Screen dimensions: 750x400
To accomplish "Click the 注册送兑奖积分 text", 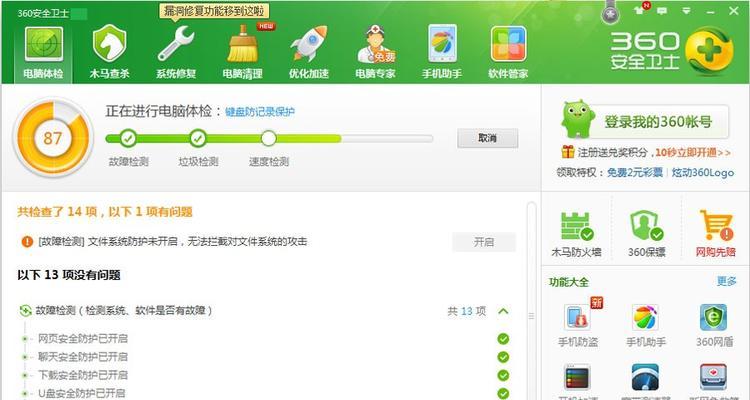I will (x=612, y=153).
